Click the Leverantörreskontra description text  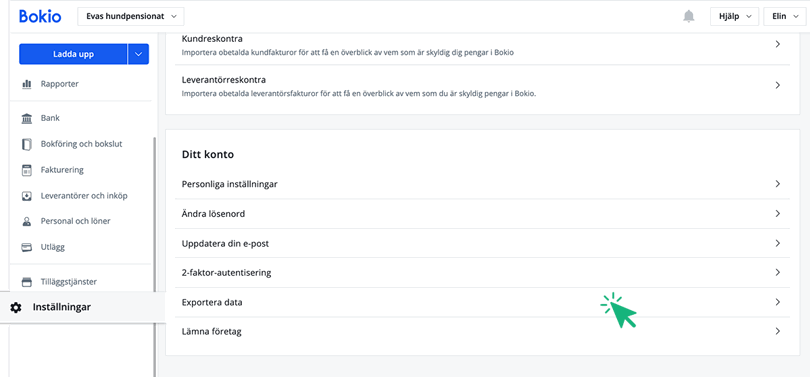359,94
